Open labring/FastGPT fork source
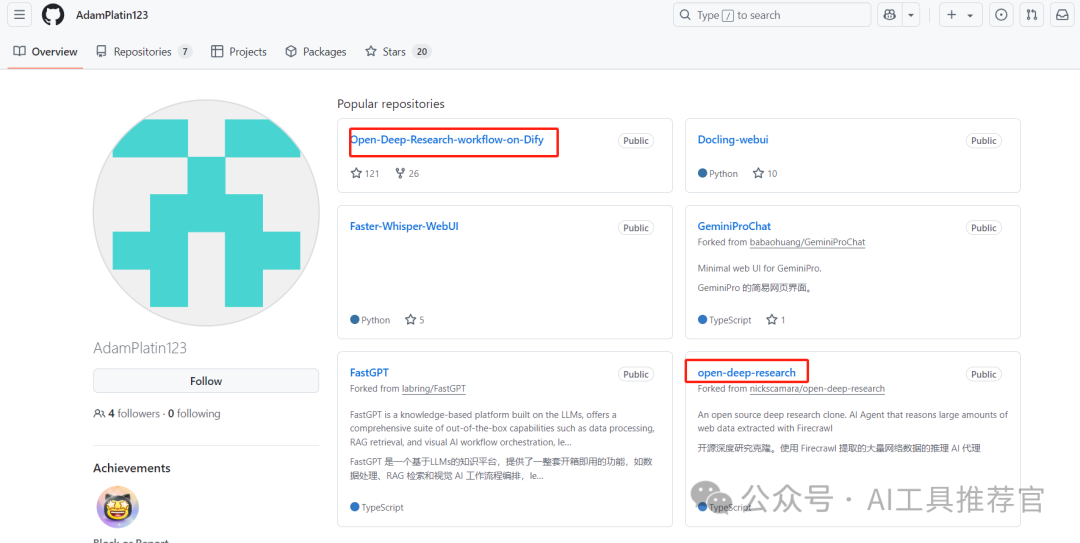The width and height of the screenshot is (1080, 543). click(x=434, y=389)
